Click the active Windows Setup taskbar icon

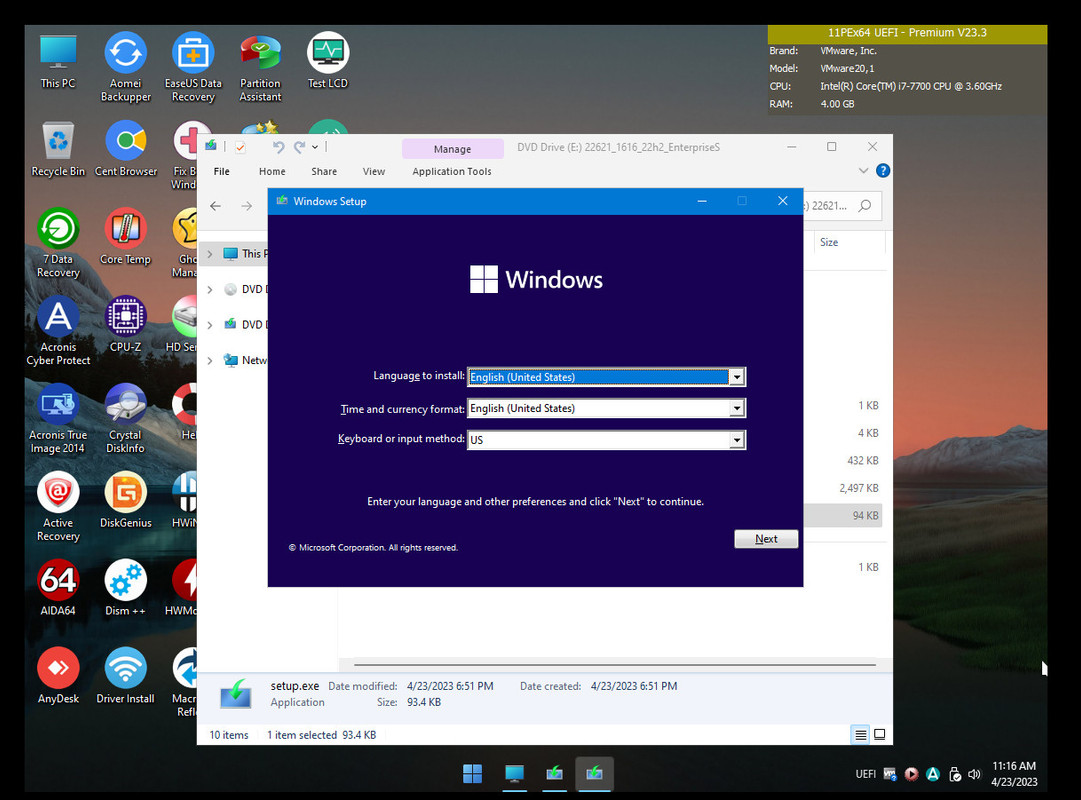click(x=594, y=774)
